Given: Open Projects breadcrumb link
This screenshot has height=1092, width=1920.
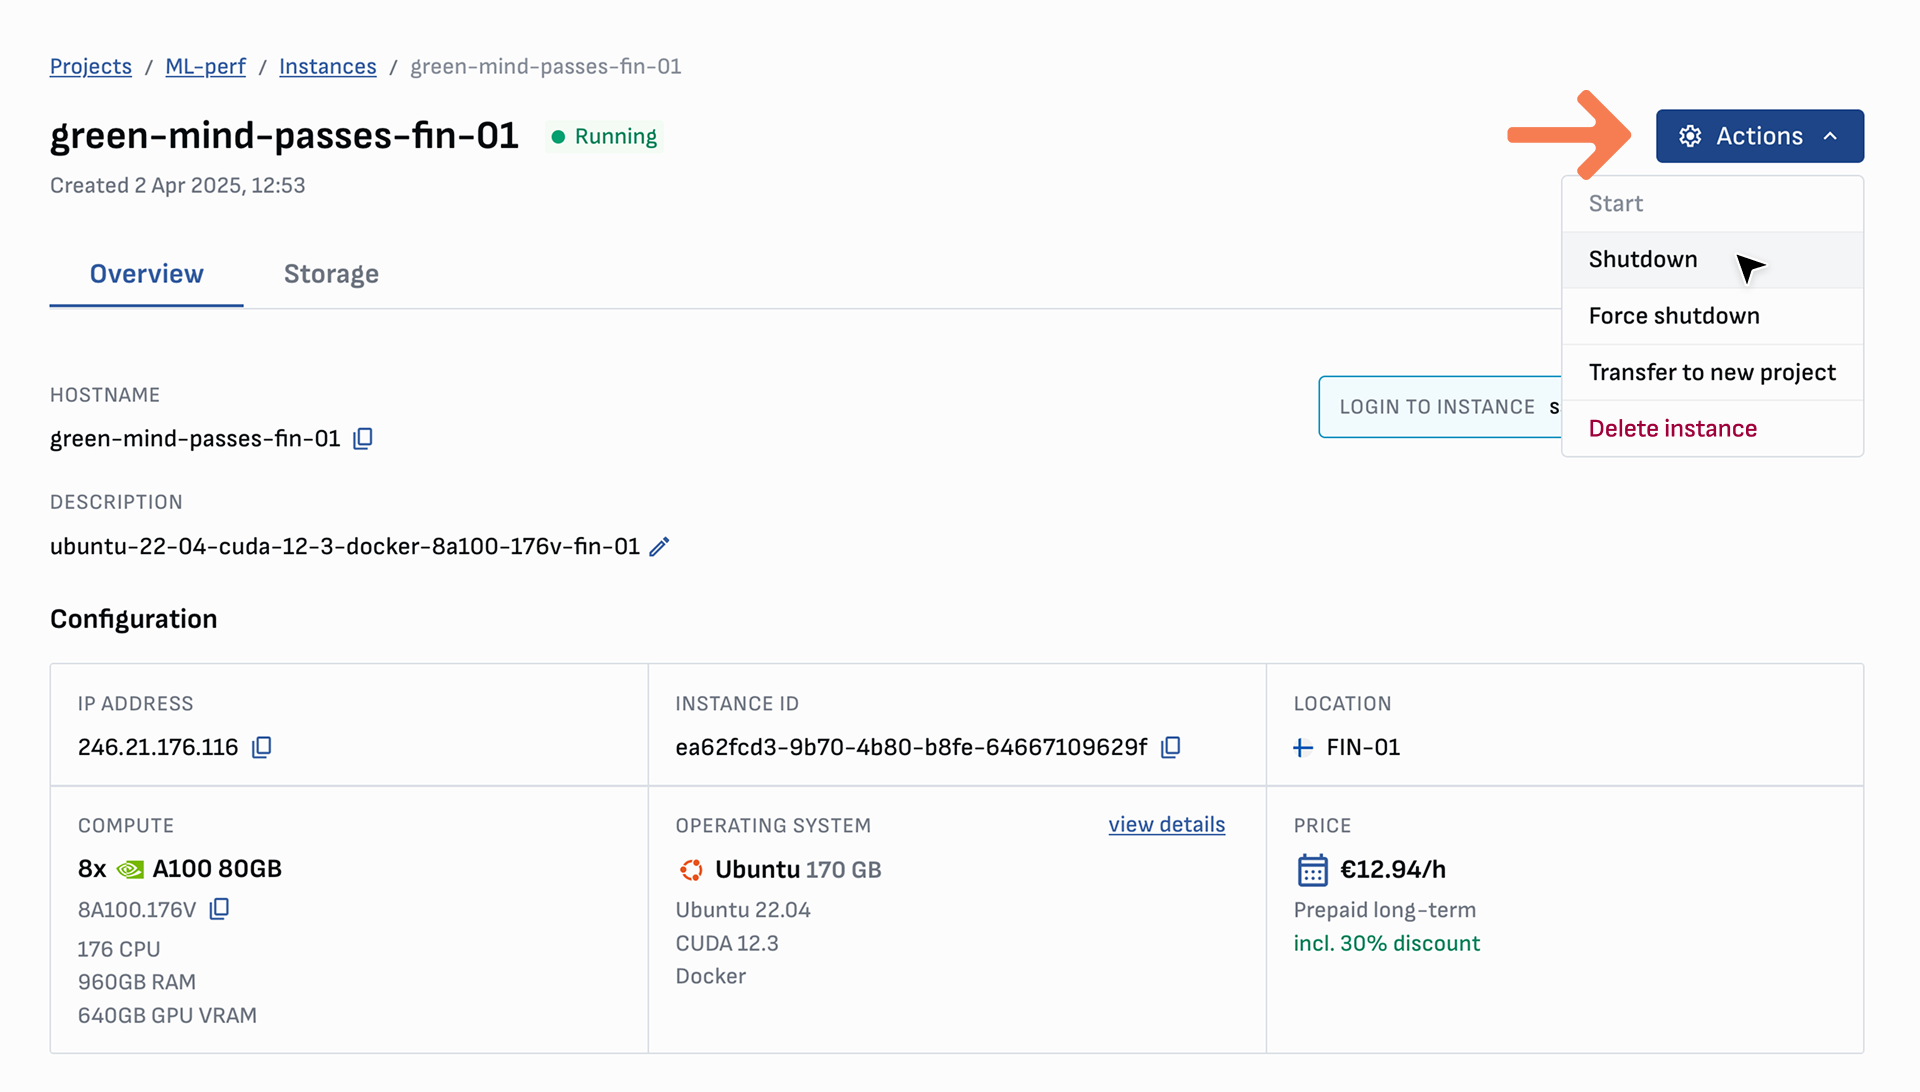Looking at the screenshot, I should (91, 67).
